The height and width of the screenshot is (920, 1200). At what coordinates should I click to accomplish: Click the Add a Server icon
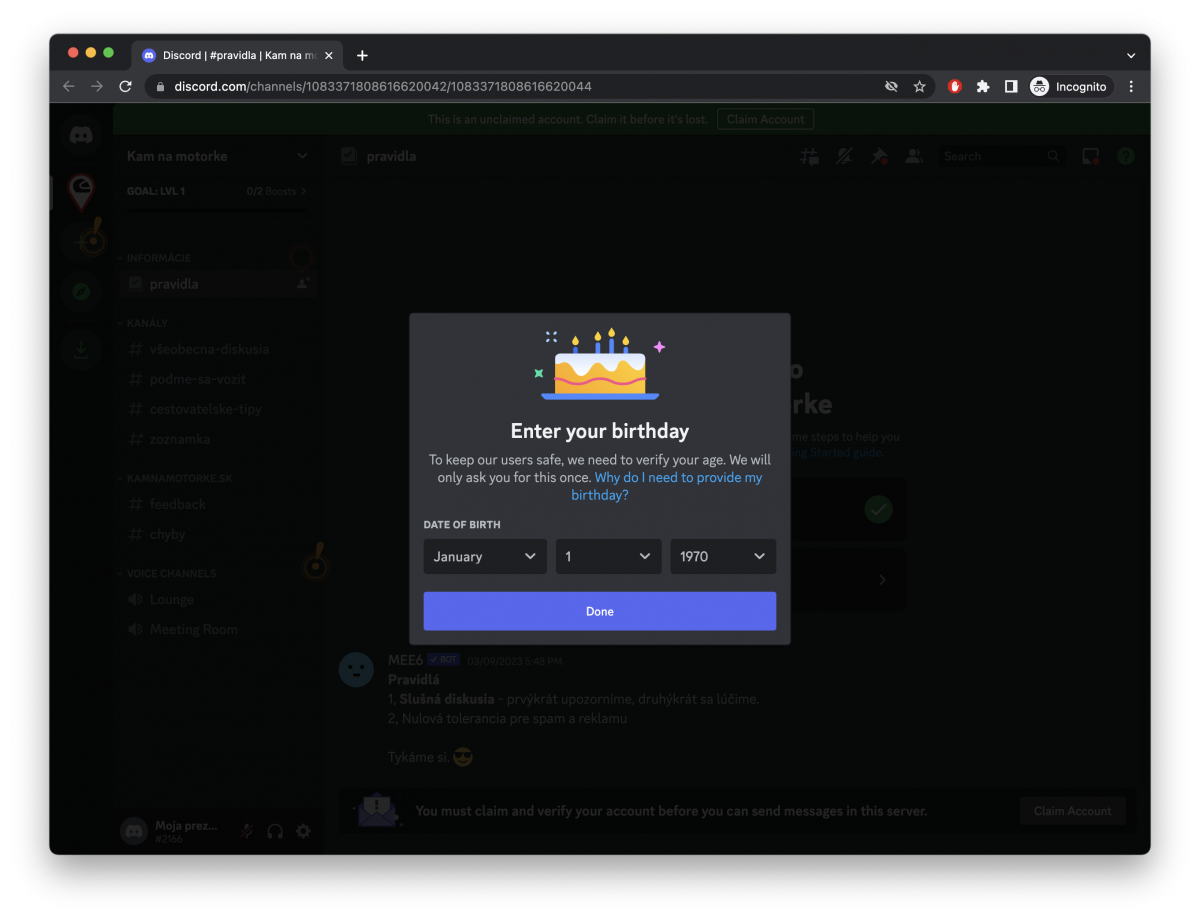(82, 241)
